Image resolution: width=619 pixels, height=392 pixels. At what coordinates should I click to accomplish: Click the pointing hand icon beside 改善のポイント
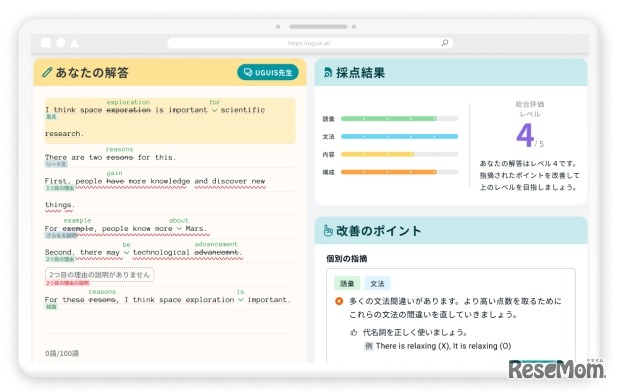pos(328,231)
